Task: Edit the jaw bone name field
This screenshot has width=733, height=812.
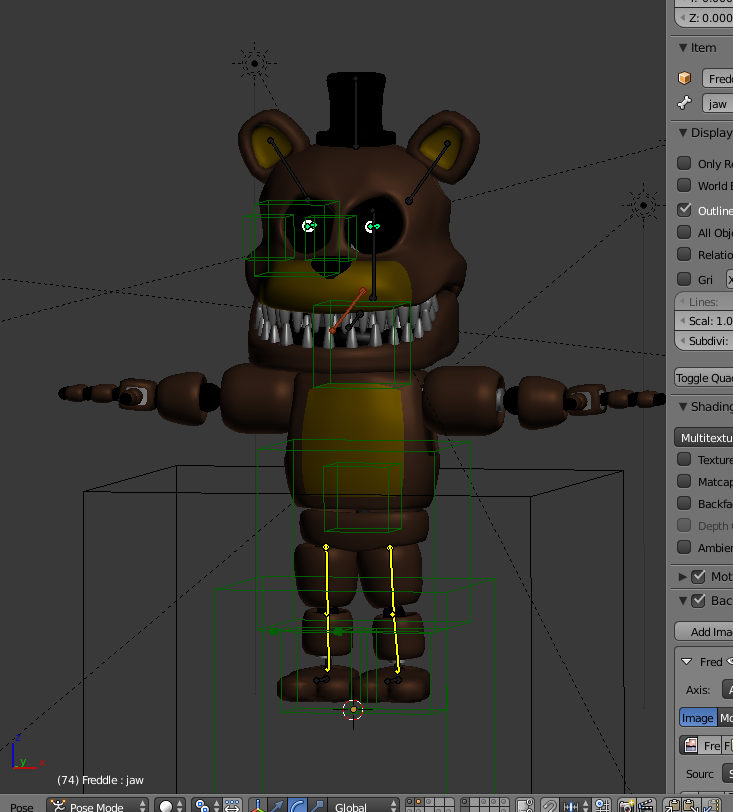Action: coord(717,104)
